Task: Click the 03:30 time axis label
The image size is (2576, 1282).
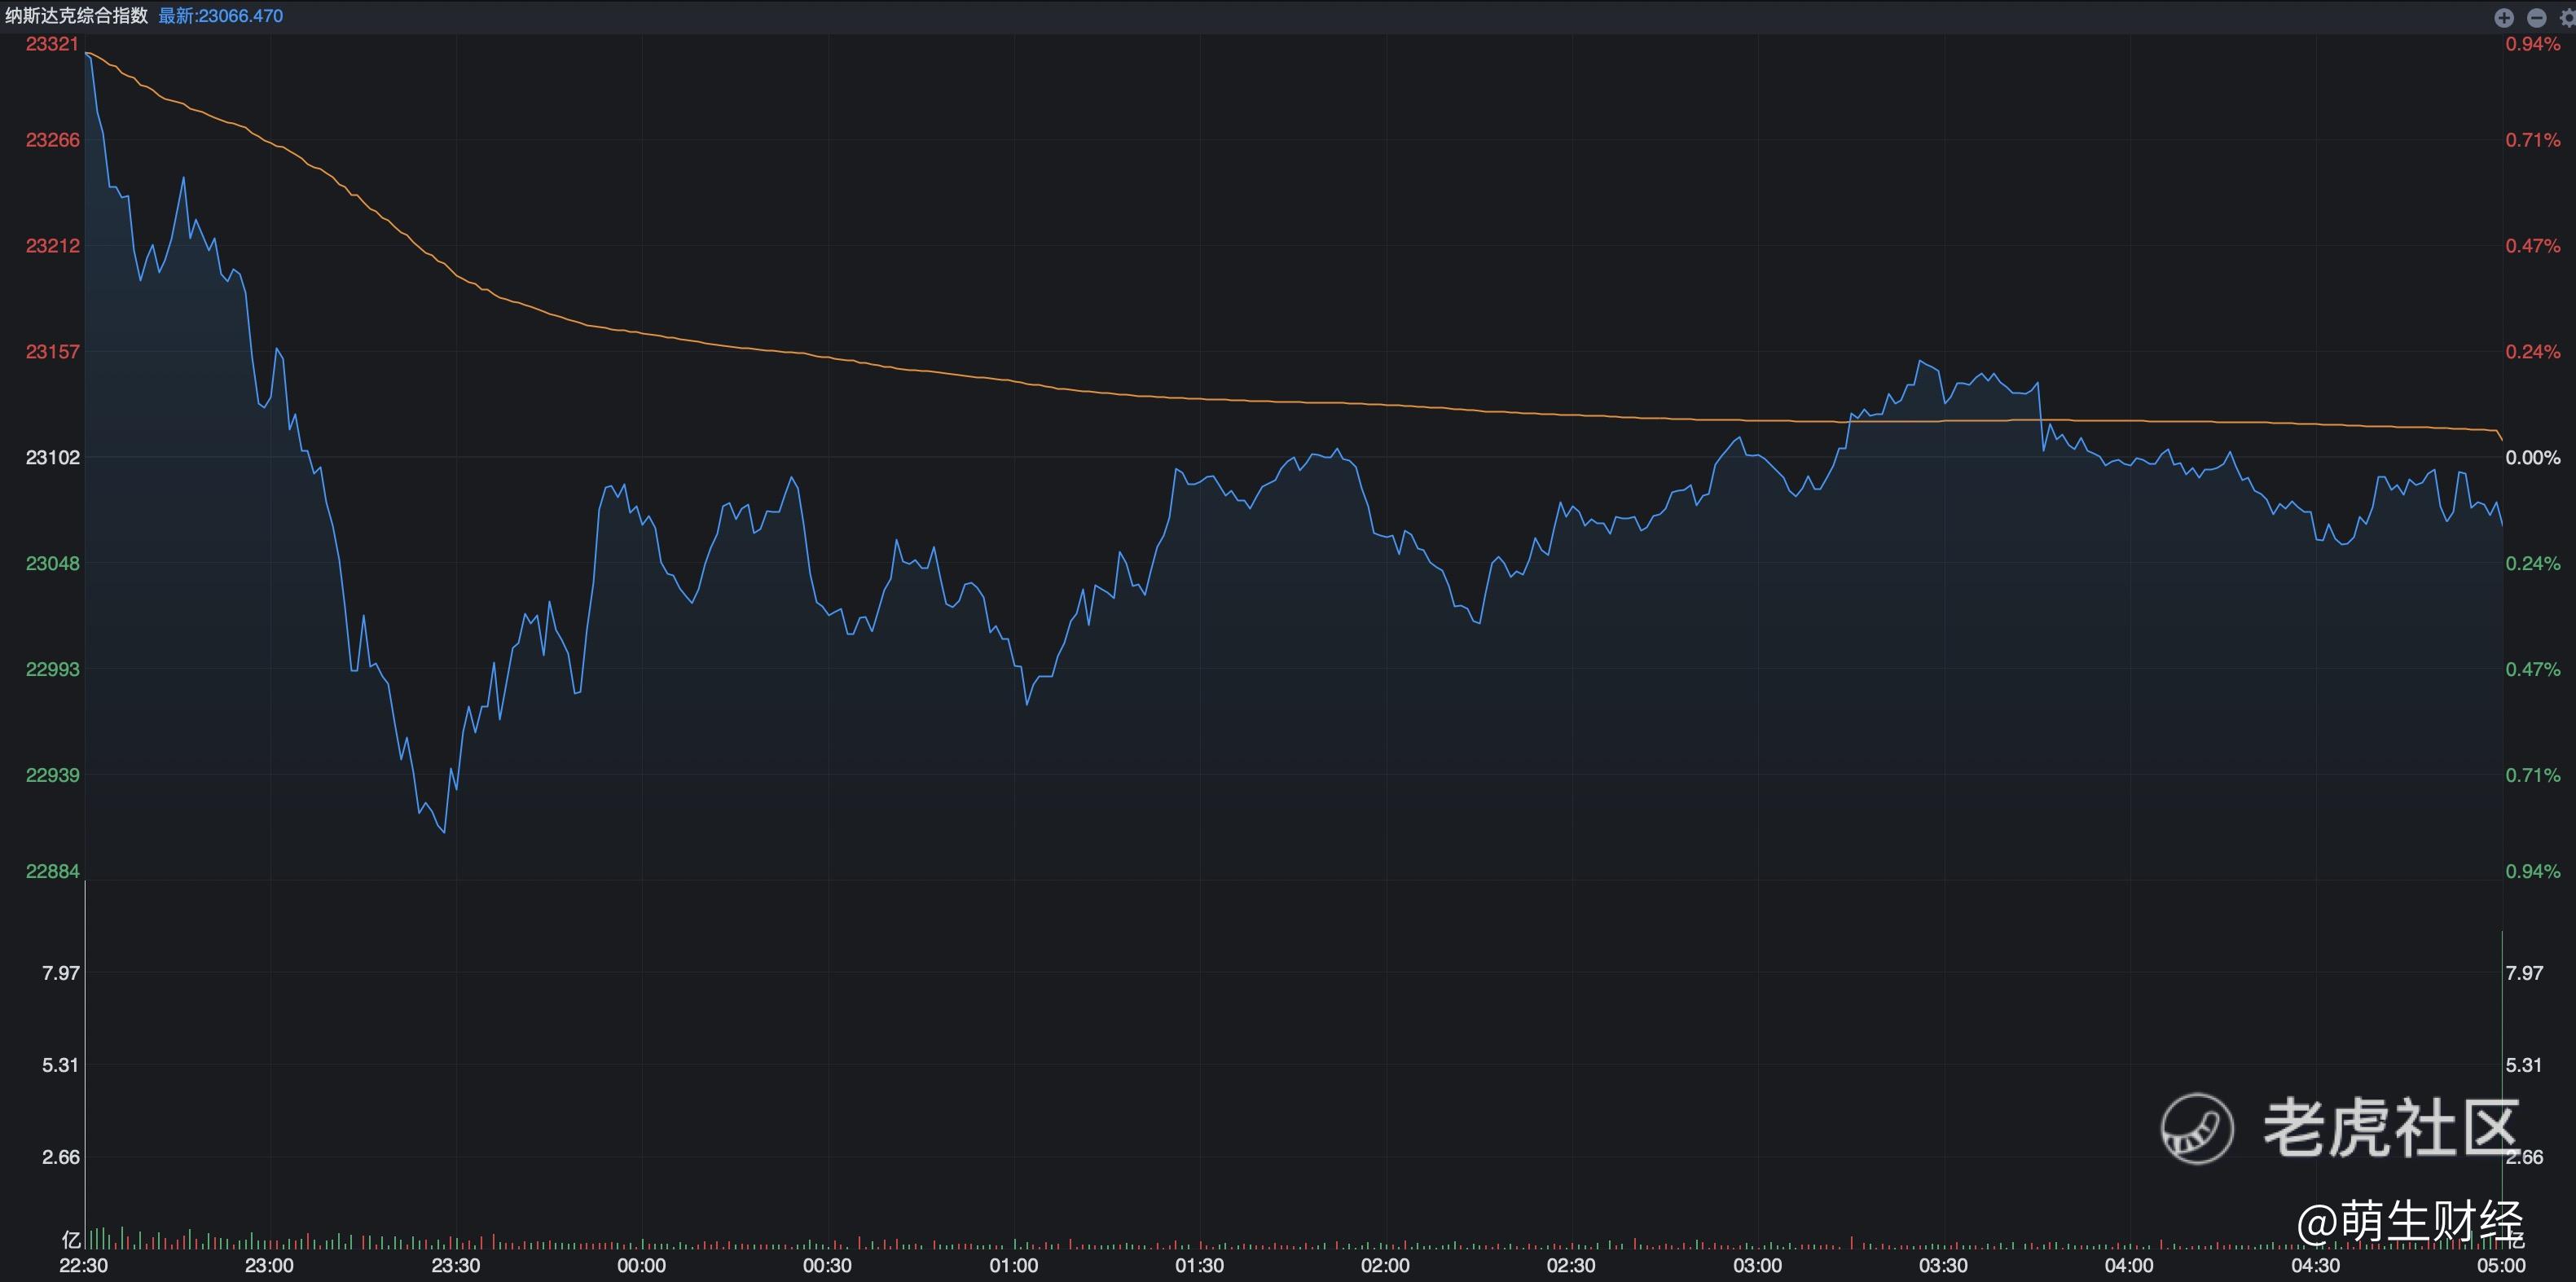Action: pyautogui.click(x=1943, y=1266)
